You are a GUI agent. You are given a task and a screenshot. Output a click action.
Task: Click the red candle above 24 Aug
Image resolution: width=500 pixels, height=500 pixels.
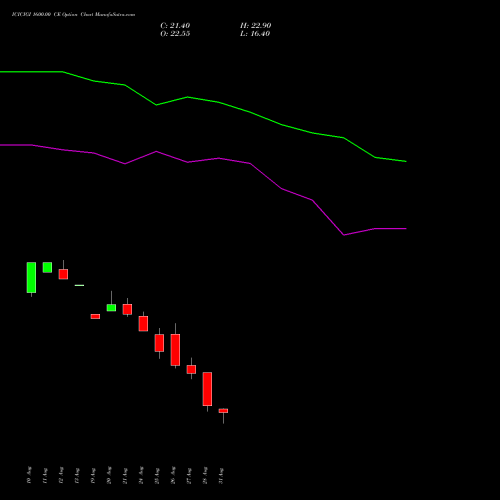[x=143, y=323]
